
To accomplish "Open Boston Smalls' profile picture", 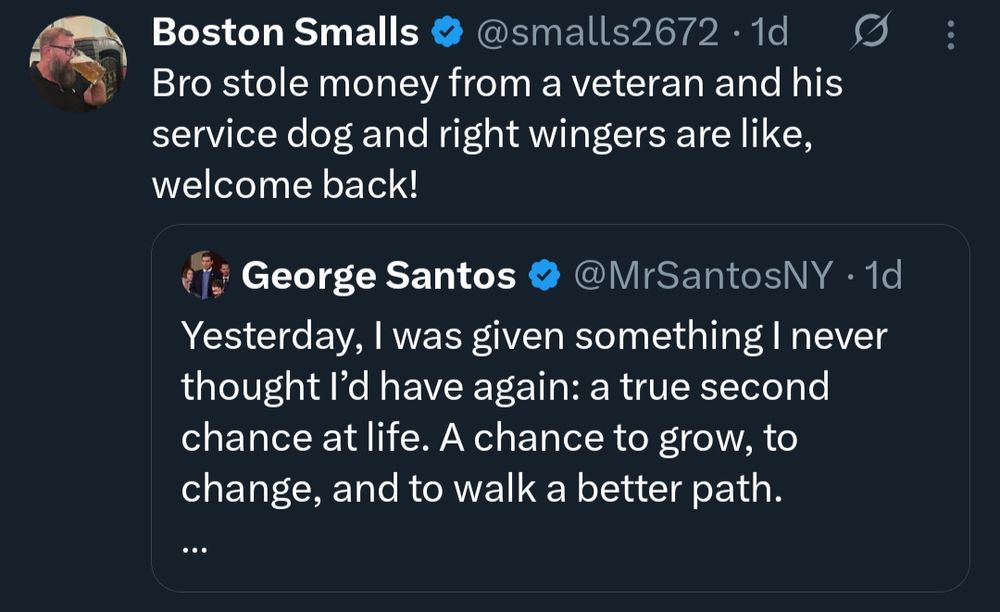I will coord(77,64).
